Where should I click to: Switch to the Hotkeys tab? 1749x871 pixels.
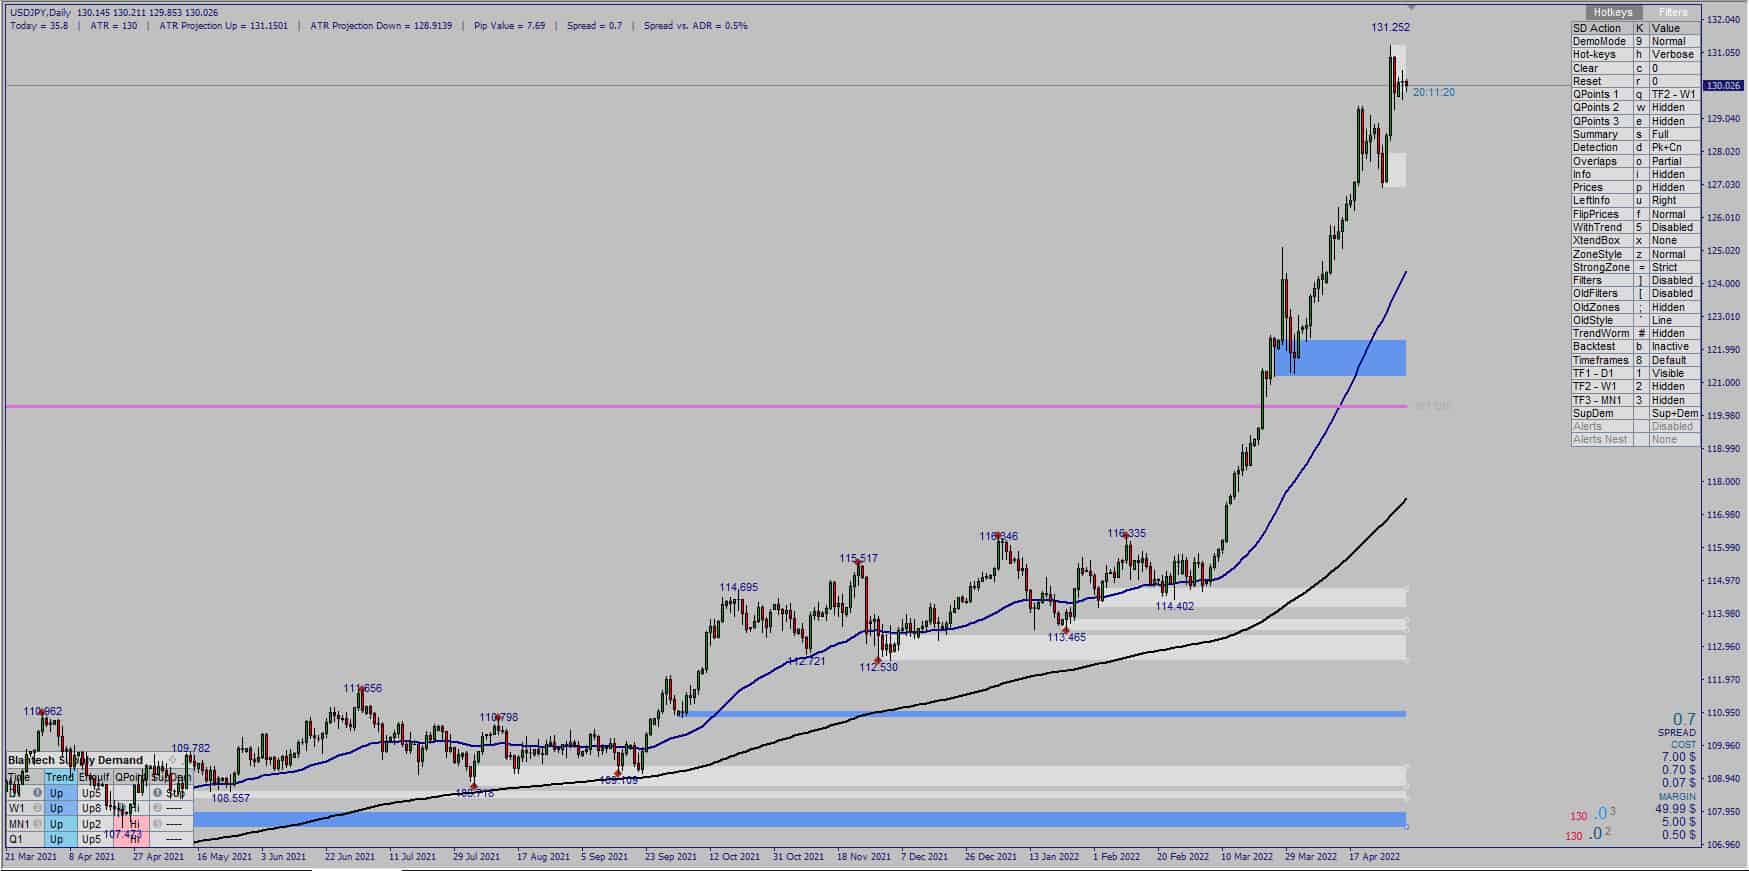tap(1612, 12)
